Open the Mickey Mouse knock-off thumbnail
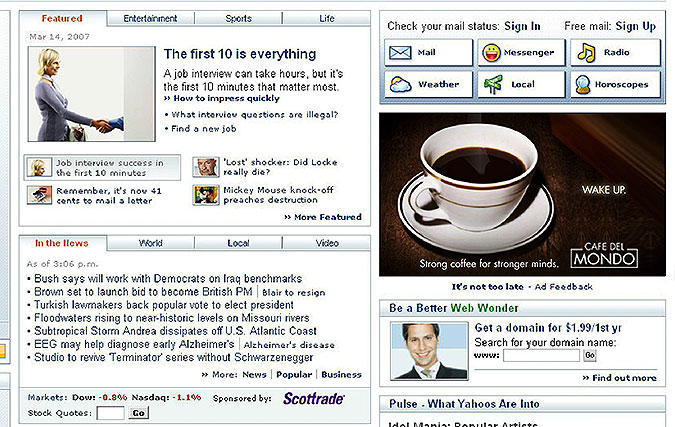Image resolution: width=675 pixels, height=427 pixels. point(205,195)
